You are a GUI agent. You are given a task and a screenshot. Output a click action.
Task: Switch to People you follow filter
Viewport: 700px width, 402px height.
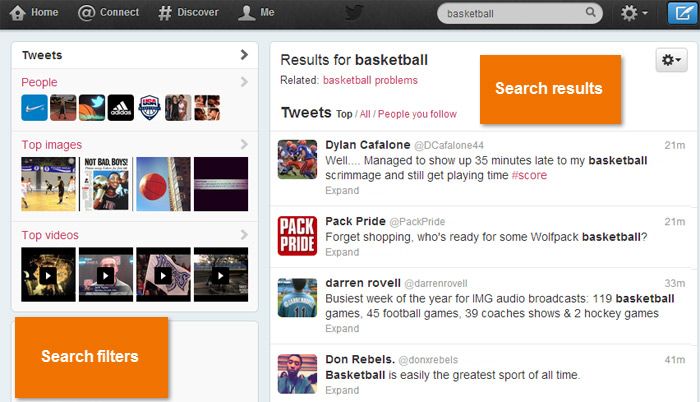pos(417,114)
